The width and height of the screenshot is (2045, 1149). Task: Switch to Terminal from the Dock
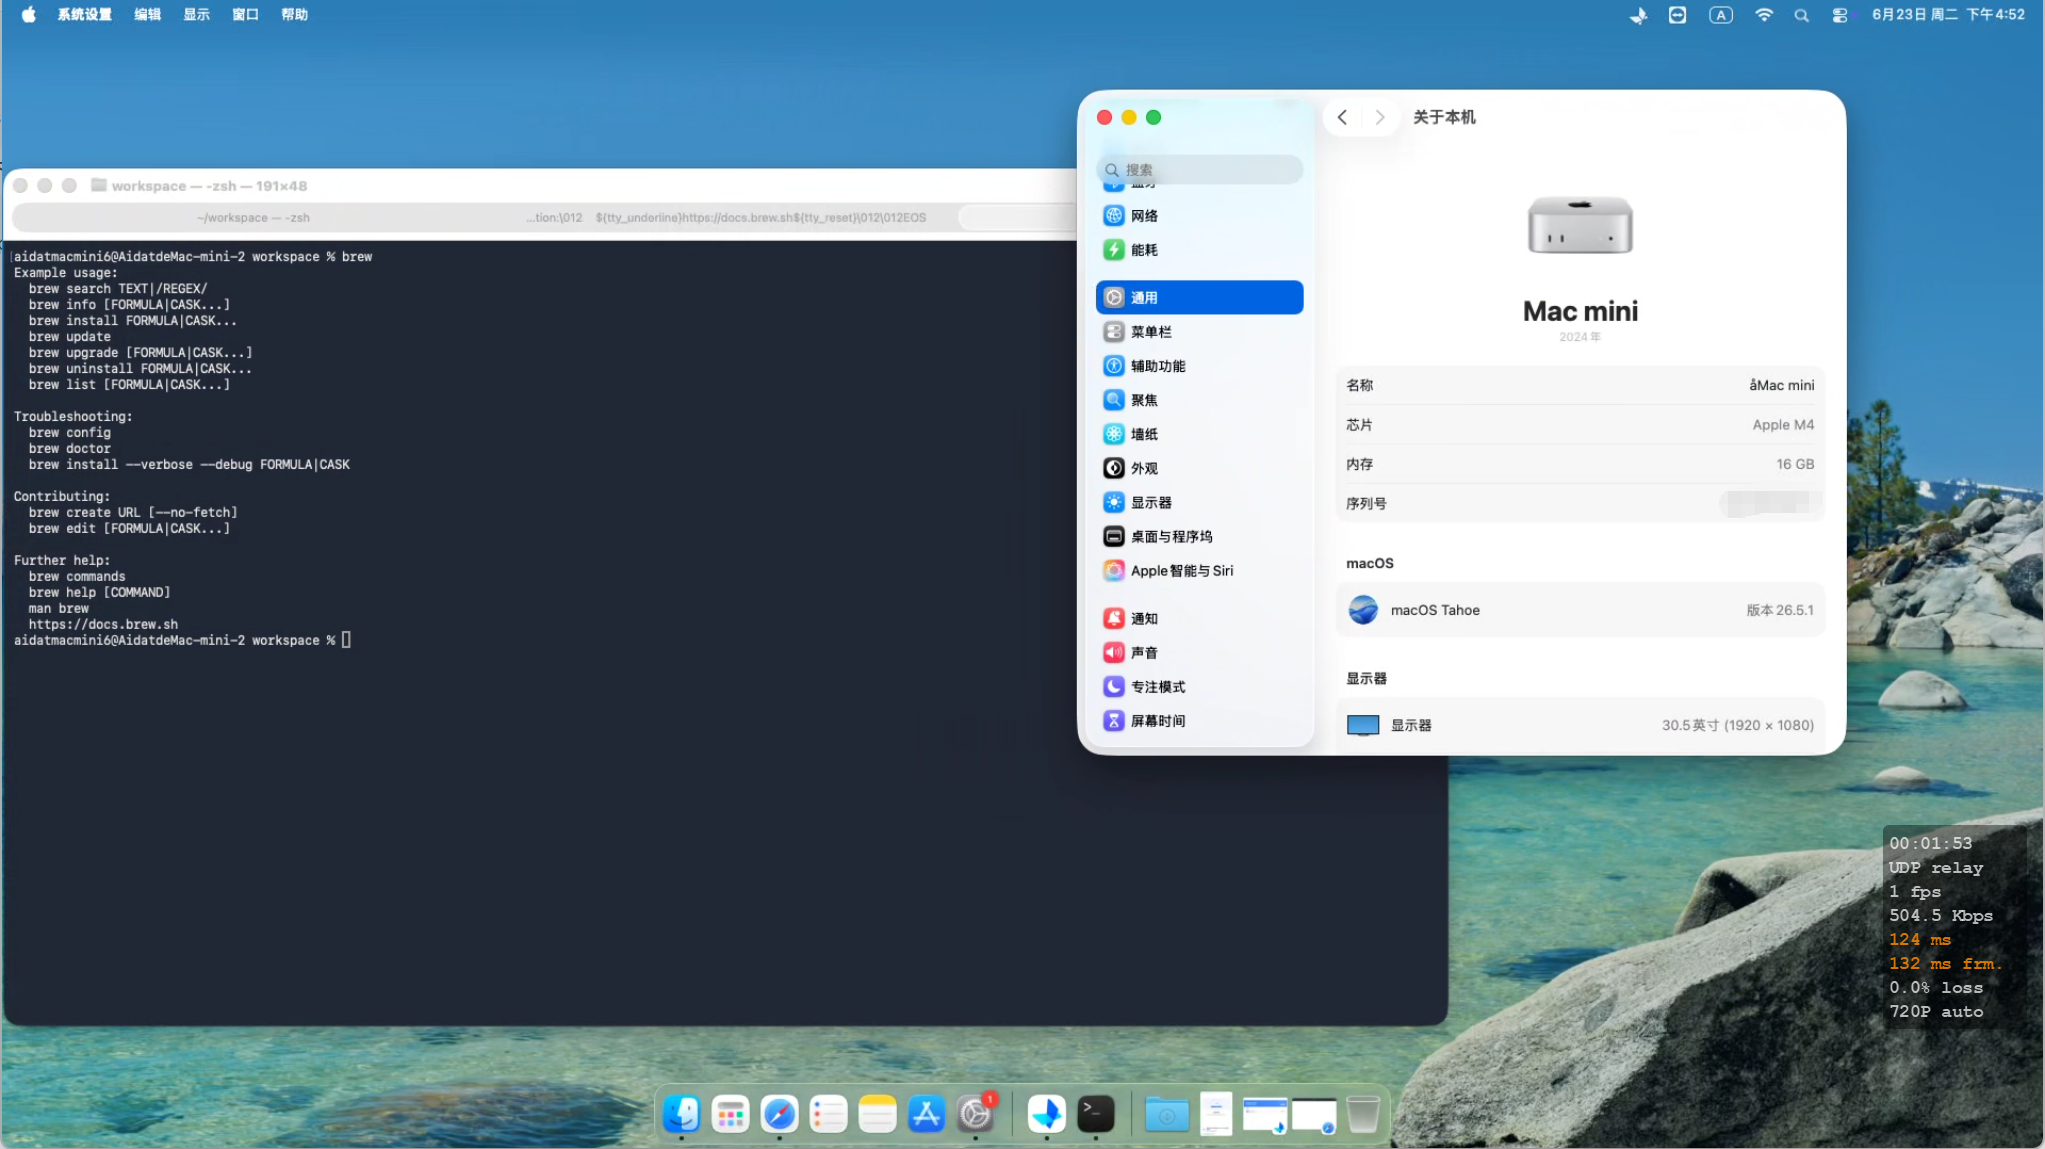(x=1096, y=1113)
